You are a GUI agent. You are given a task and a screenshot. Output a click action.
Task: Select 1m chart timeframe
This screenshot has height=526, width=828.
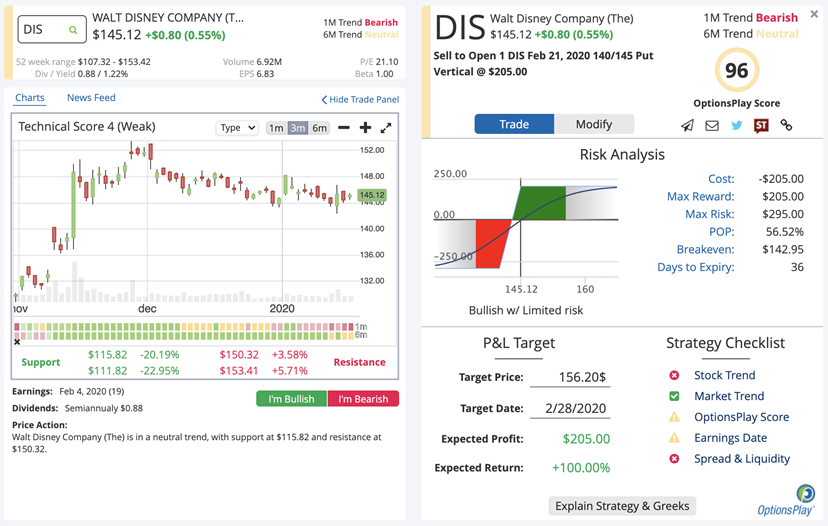[276, 128]
